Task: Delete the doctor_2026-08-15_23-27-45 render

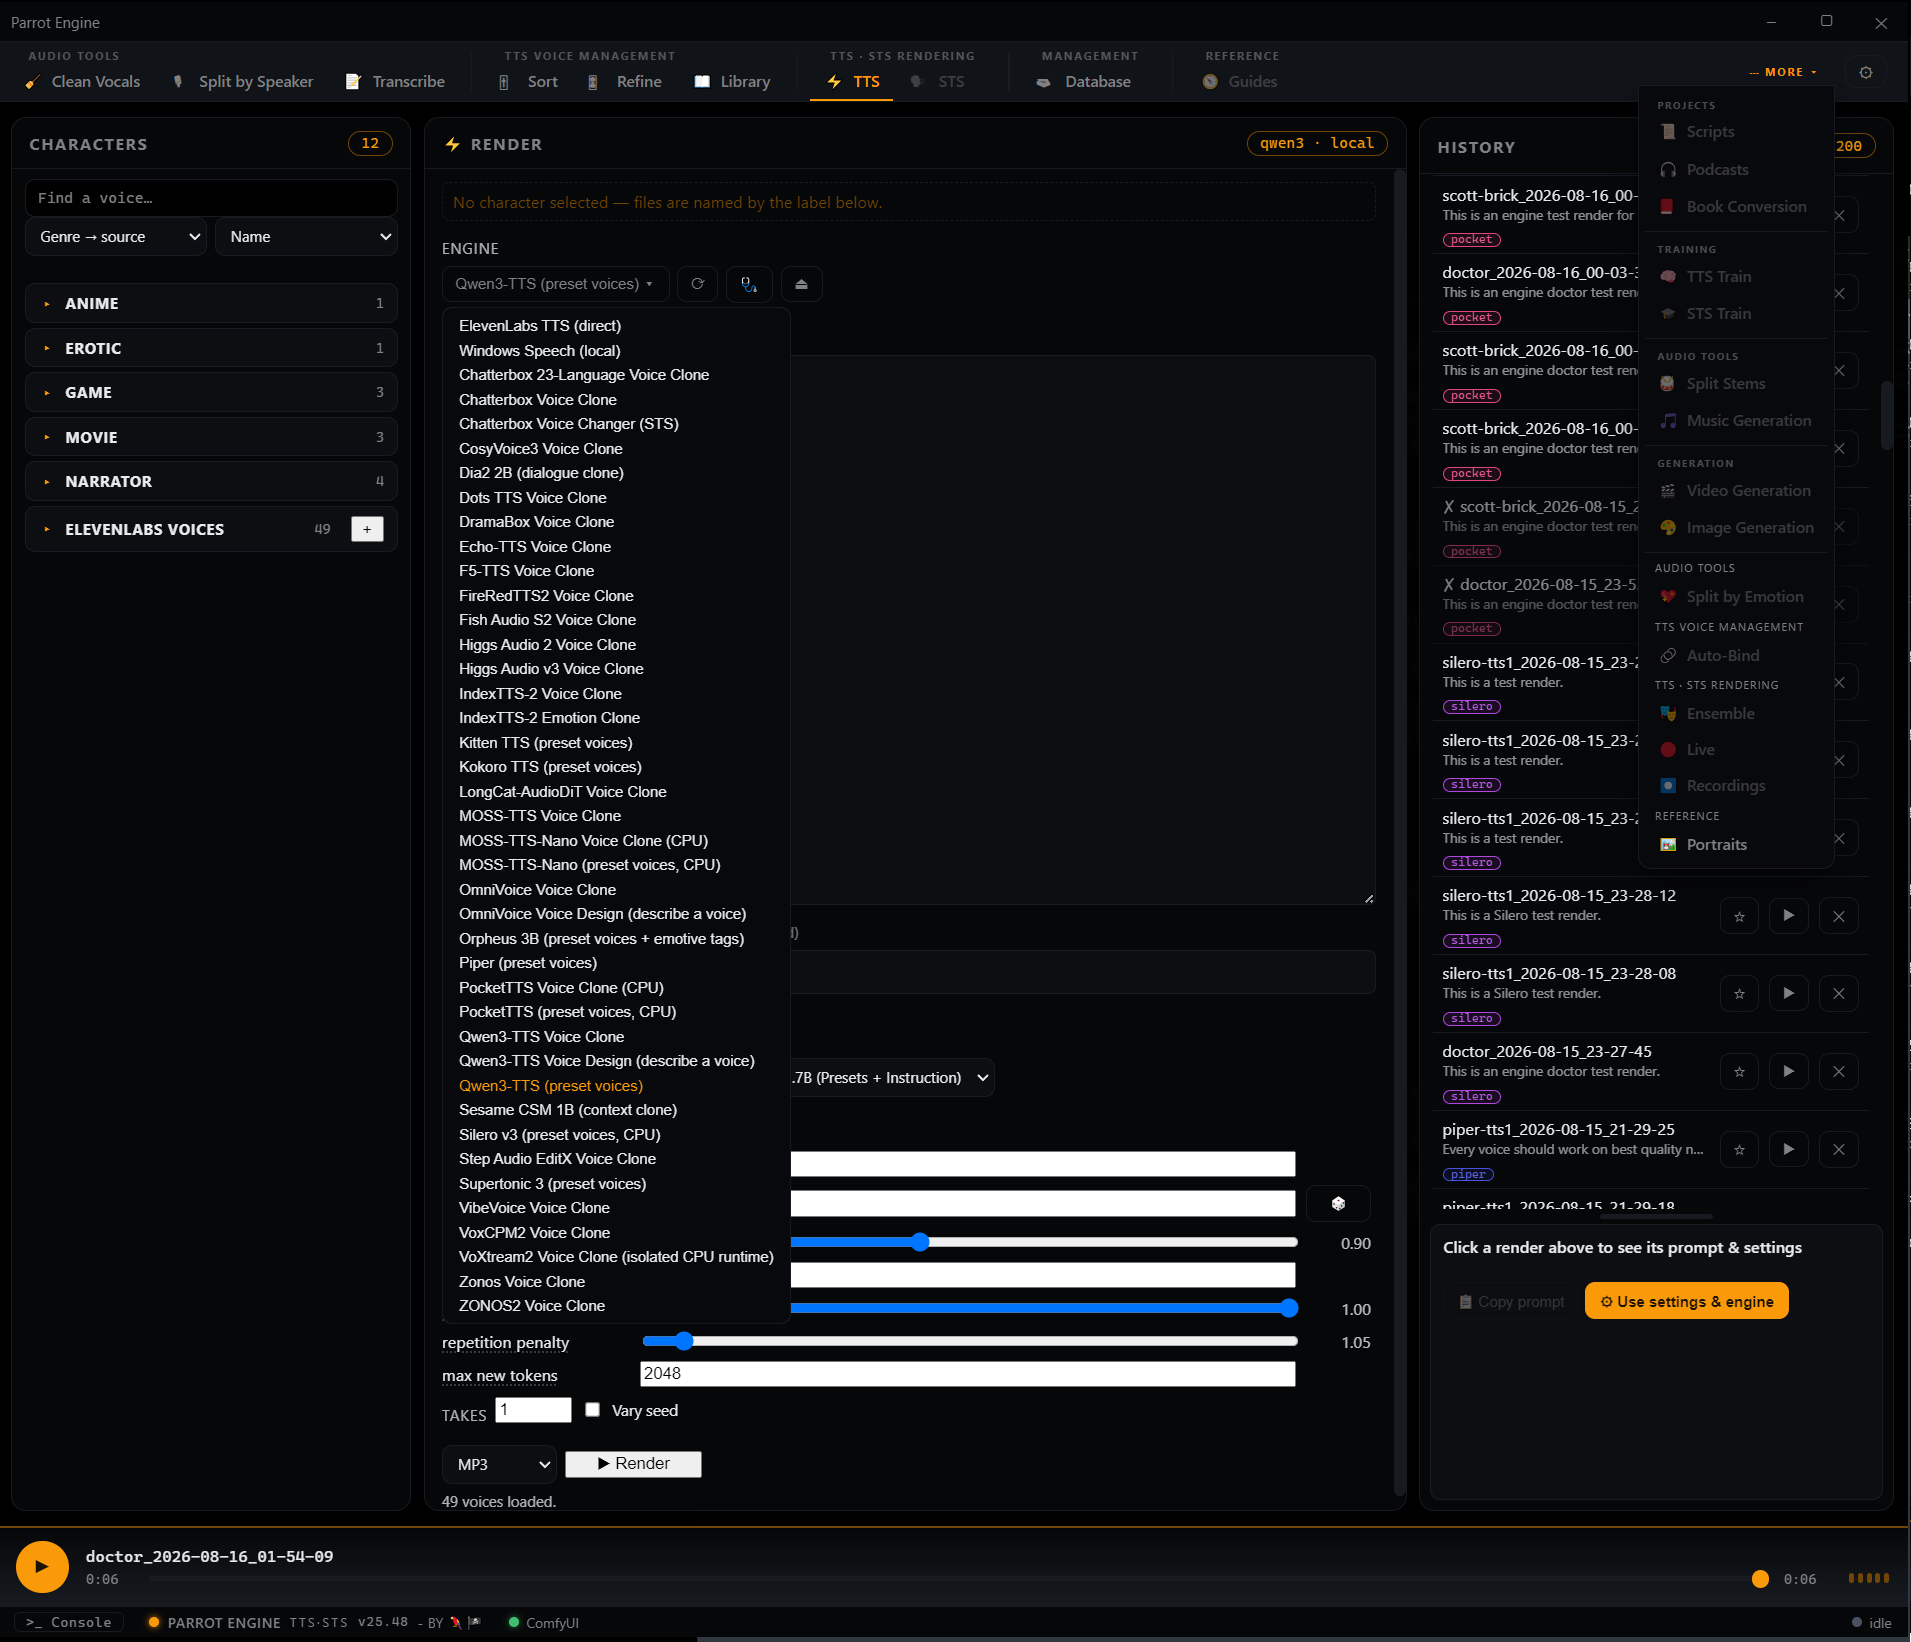Action: (x=1838, y=1072)
